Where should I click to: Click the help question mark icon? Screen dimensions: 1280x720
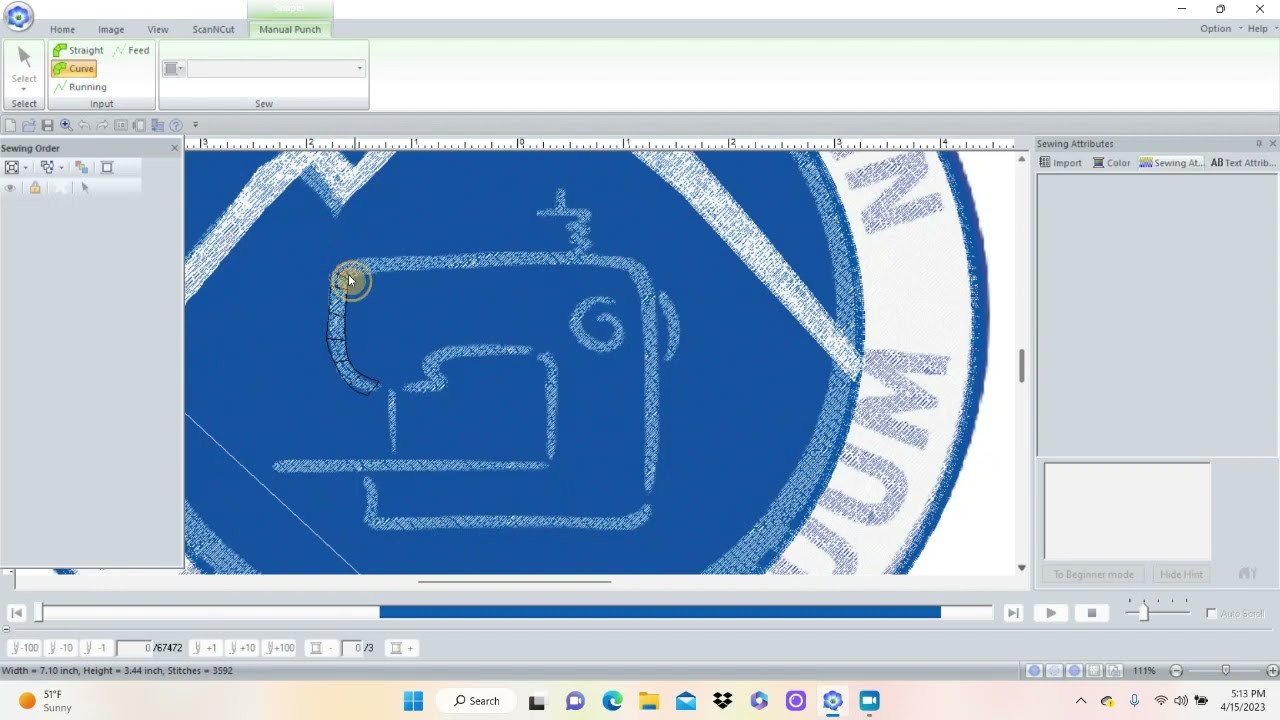click(x=176, y=125)
